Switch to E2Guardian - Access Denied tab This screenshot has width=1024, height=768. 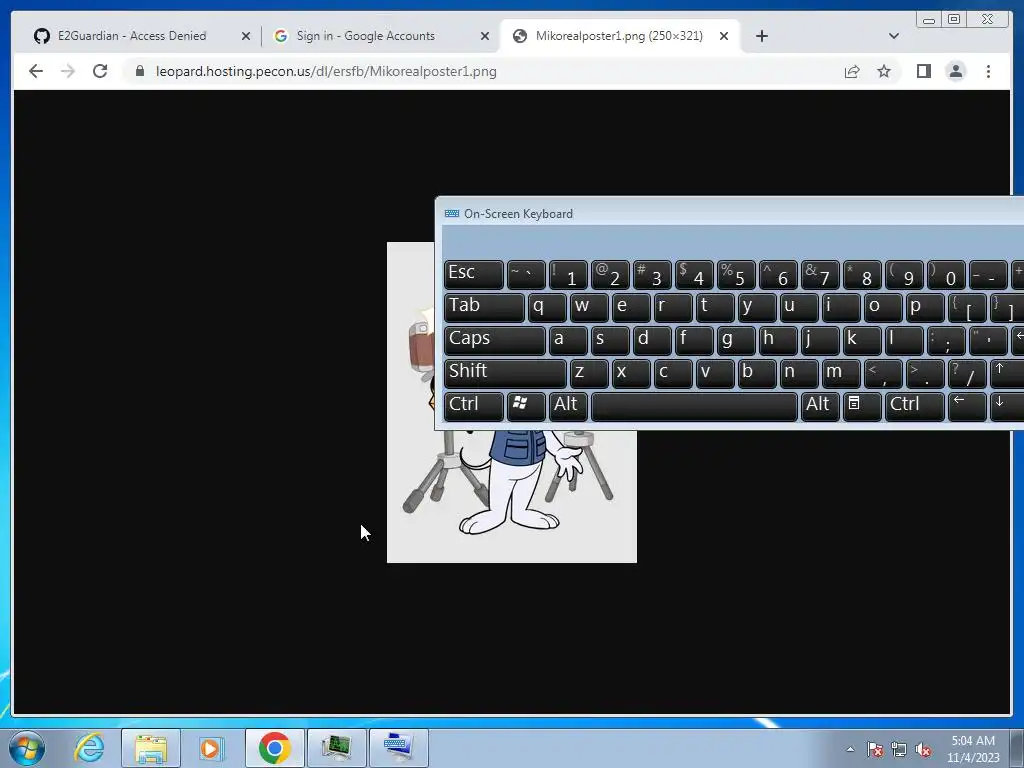click(x=132, y=36)
